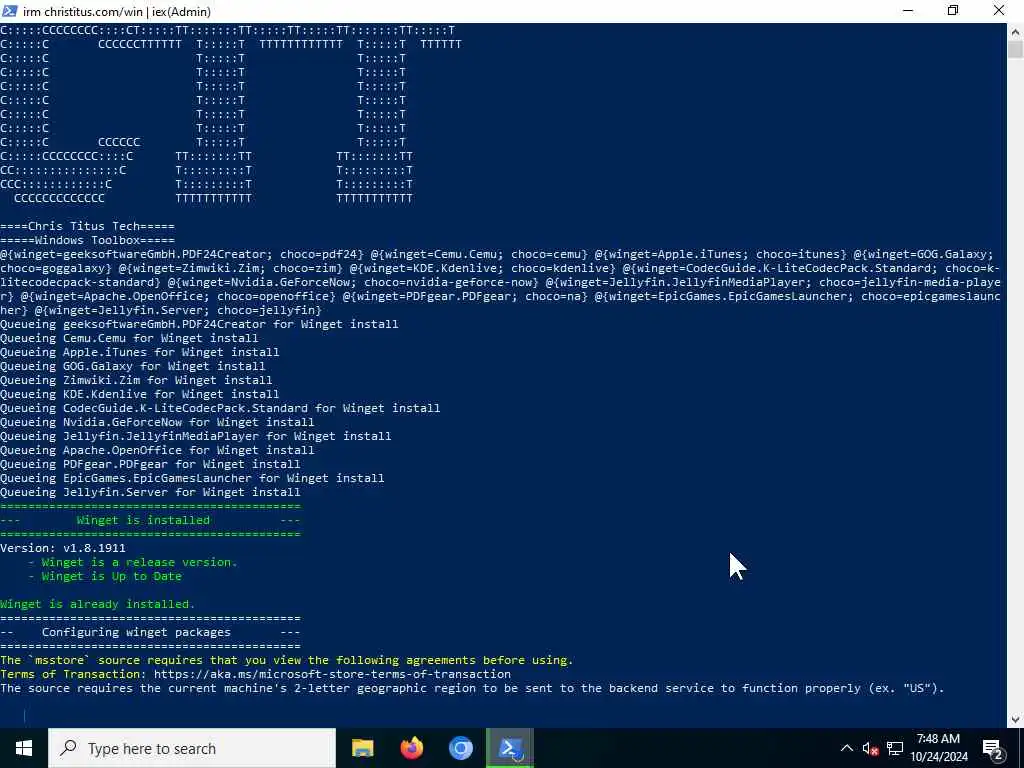The width and height of the screenshot is (1024, 768).
Task: Open the network status tray icon
Action: [x=895, y=748]
